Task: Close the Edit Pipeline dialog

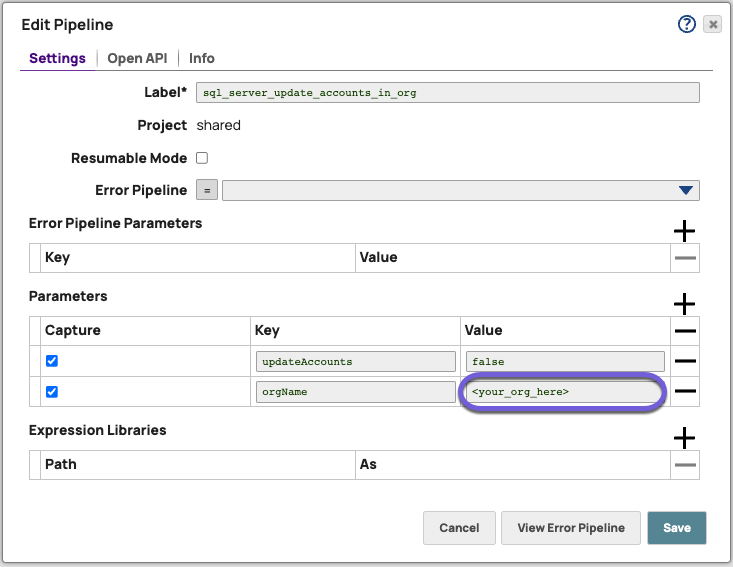Action: coord(712,24)
